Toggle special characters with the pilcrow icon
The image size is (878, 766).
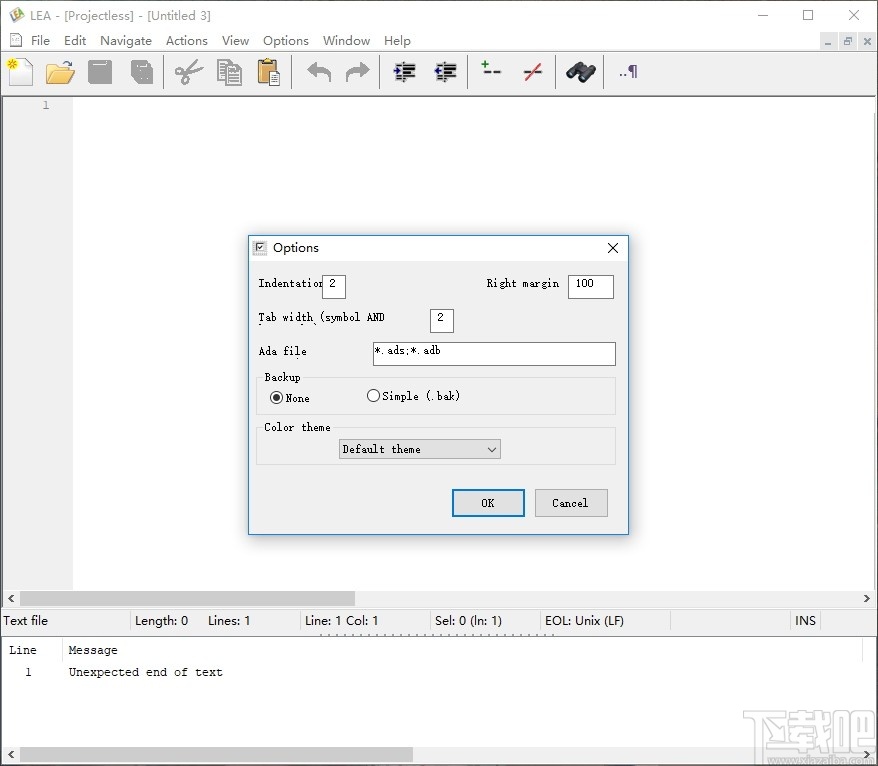(628, 72)
